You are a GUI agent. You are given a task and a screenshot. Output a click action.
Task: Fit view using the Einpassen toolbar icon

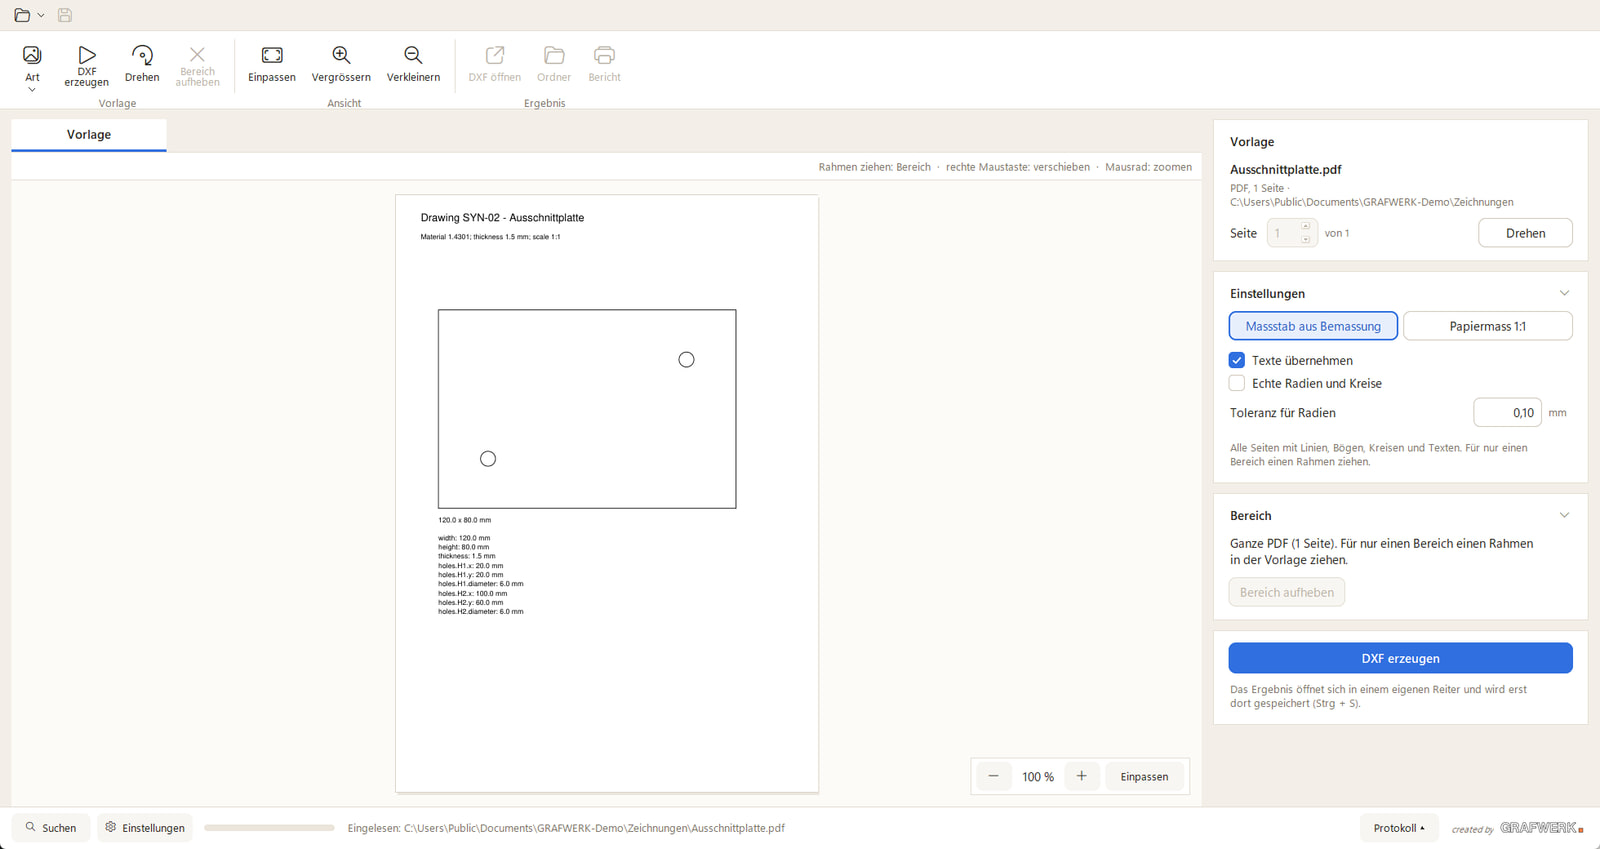tap(272, 65)
